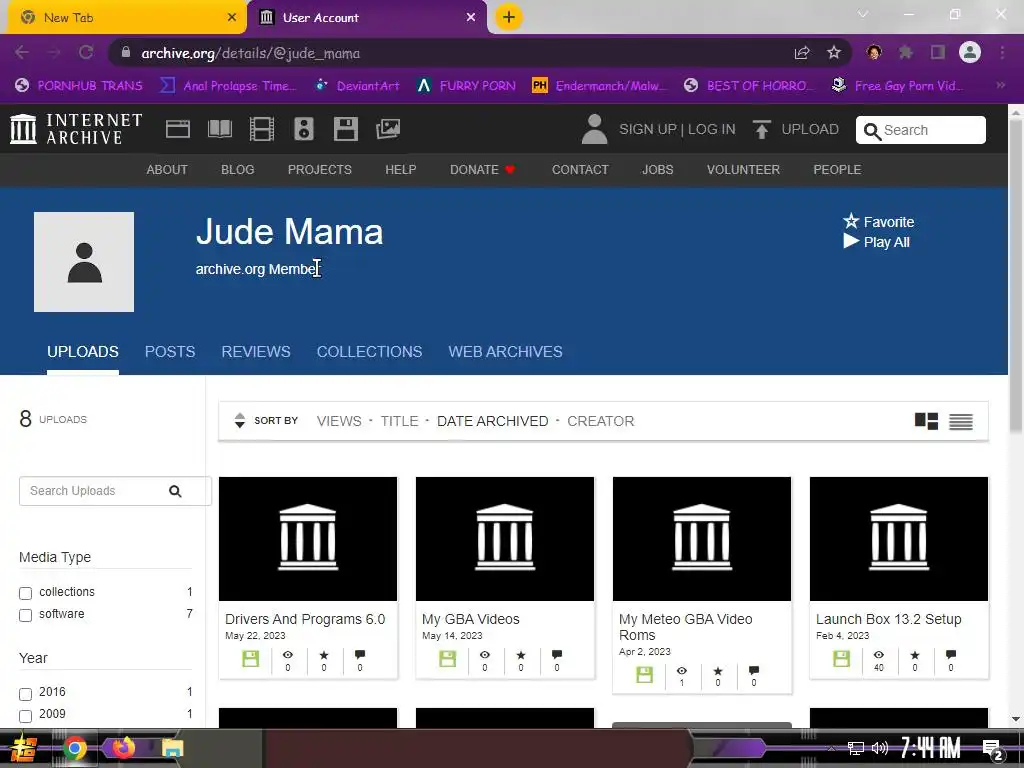This screenshot has width=1024, height=768.
Task: Toggle the browser side panel icon
Action: pos(938,52)
